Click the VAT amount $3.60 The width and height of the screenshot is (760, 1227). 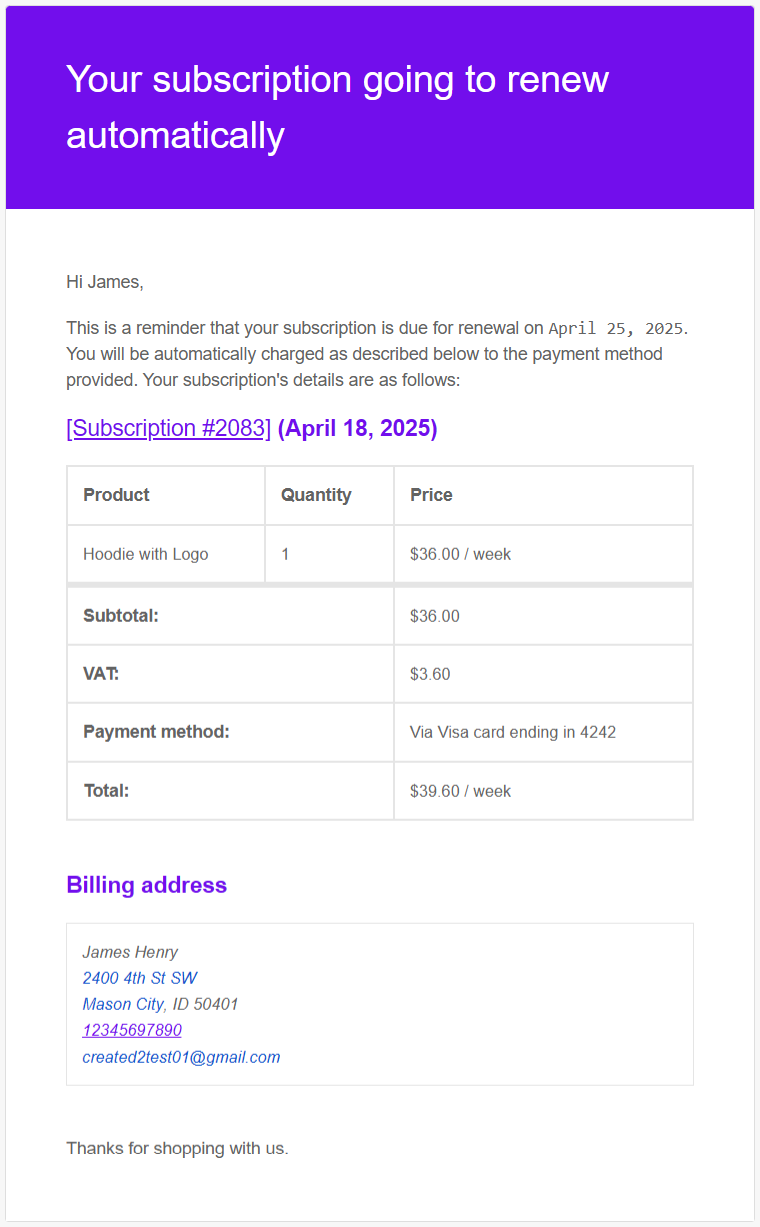pos(430,674)
